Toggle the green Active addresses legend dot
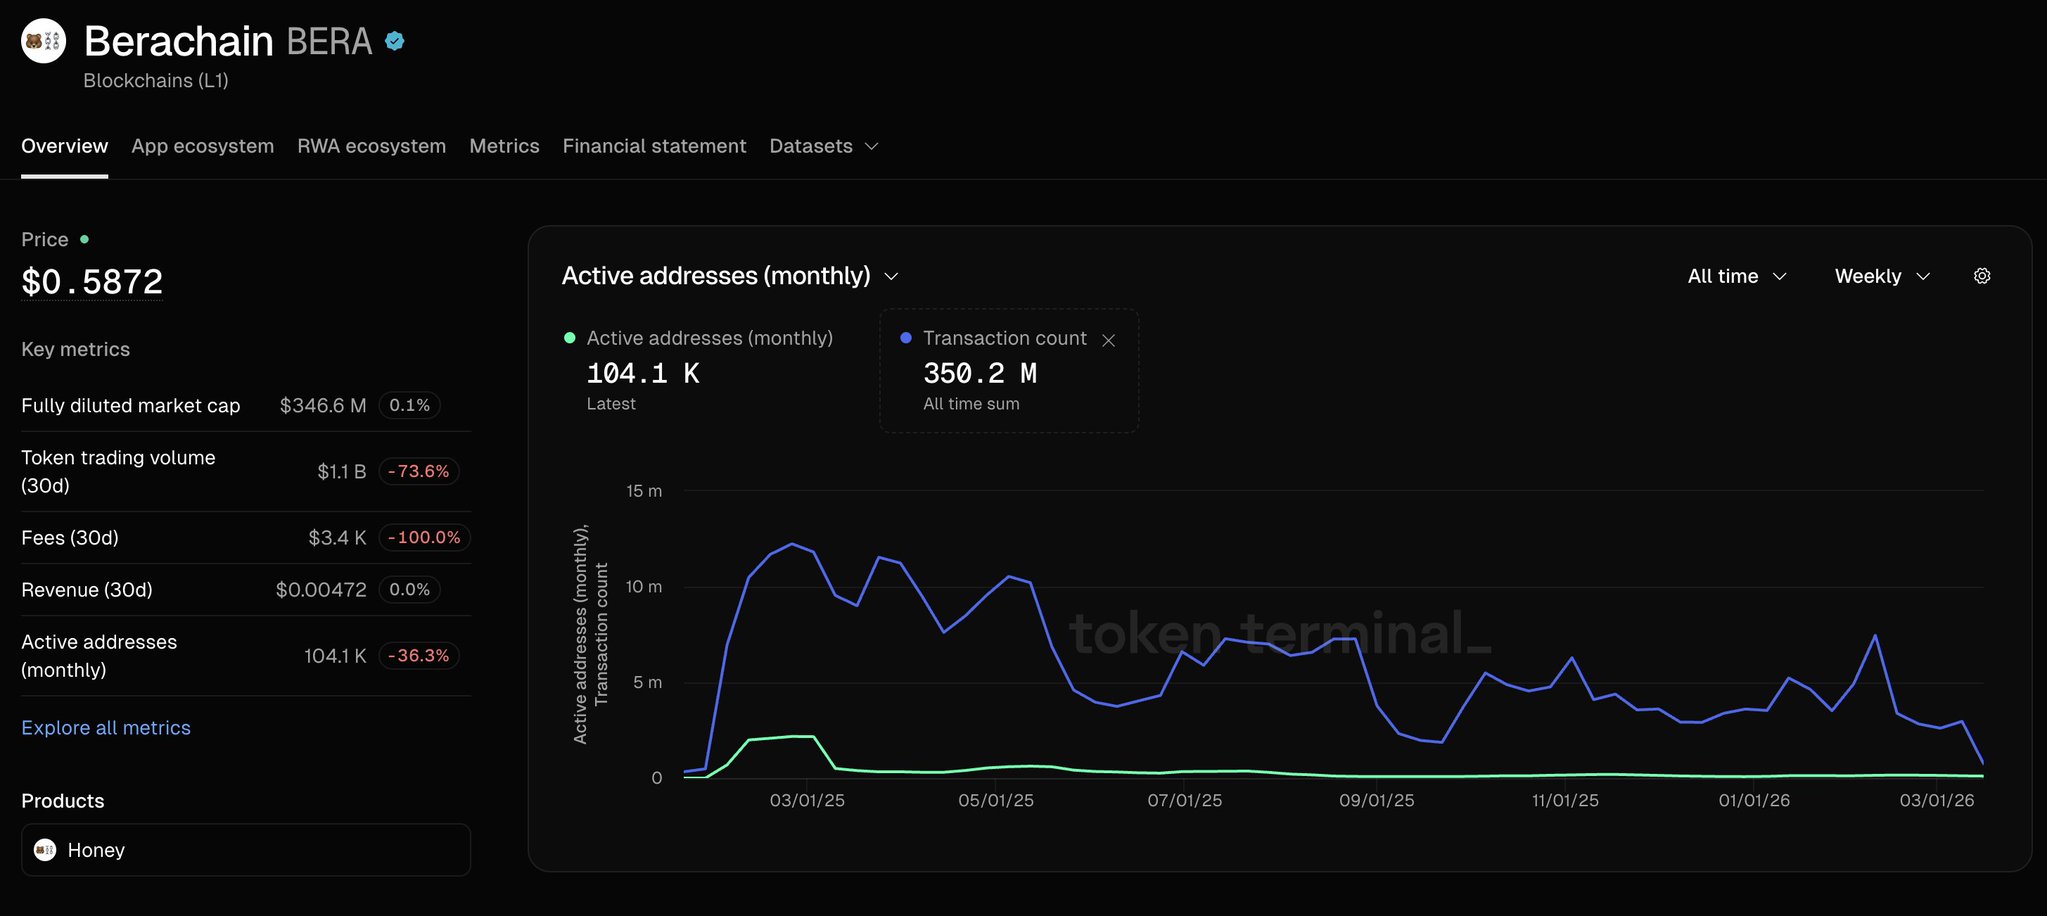 click(x=570, y=338)
